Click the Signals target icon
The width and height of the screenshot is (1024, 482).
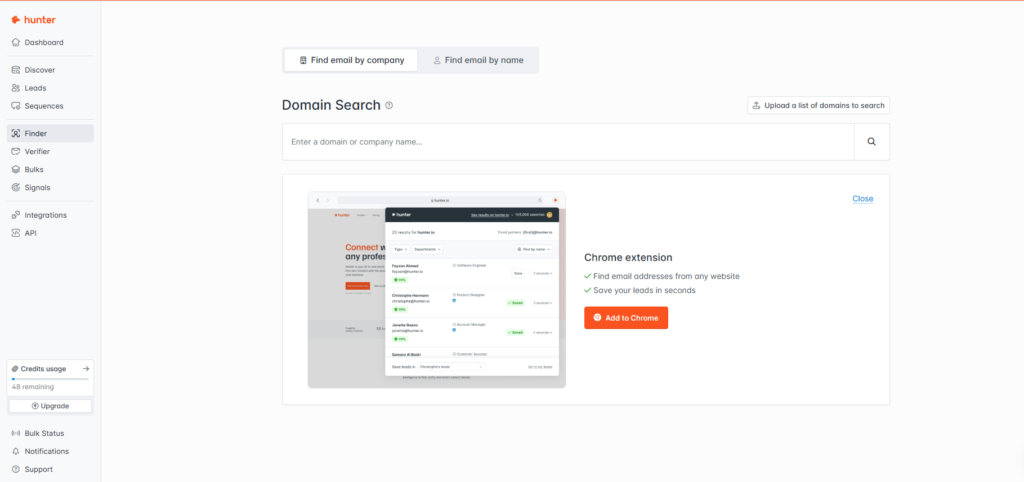tap(16, 187)
